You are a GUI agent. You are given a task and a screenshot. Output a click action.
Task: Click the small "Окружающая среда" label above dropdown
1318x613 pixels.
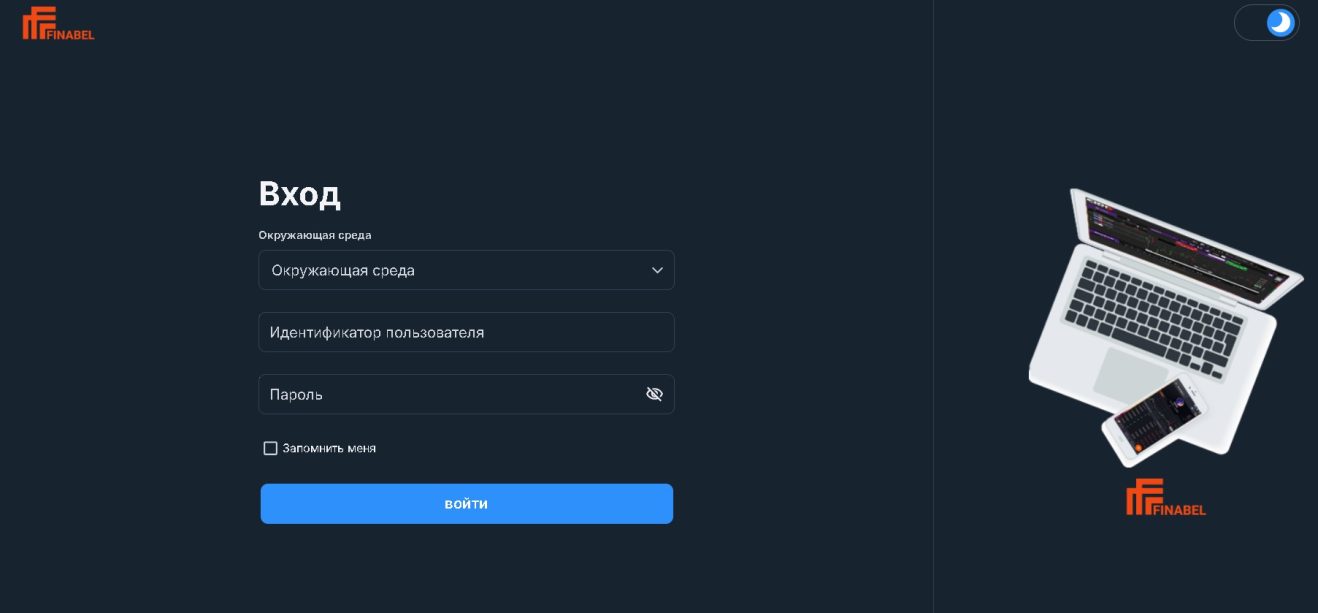315,235
